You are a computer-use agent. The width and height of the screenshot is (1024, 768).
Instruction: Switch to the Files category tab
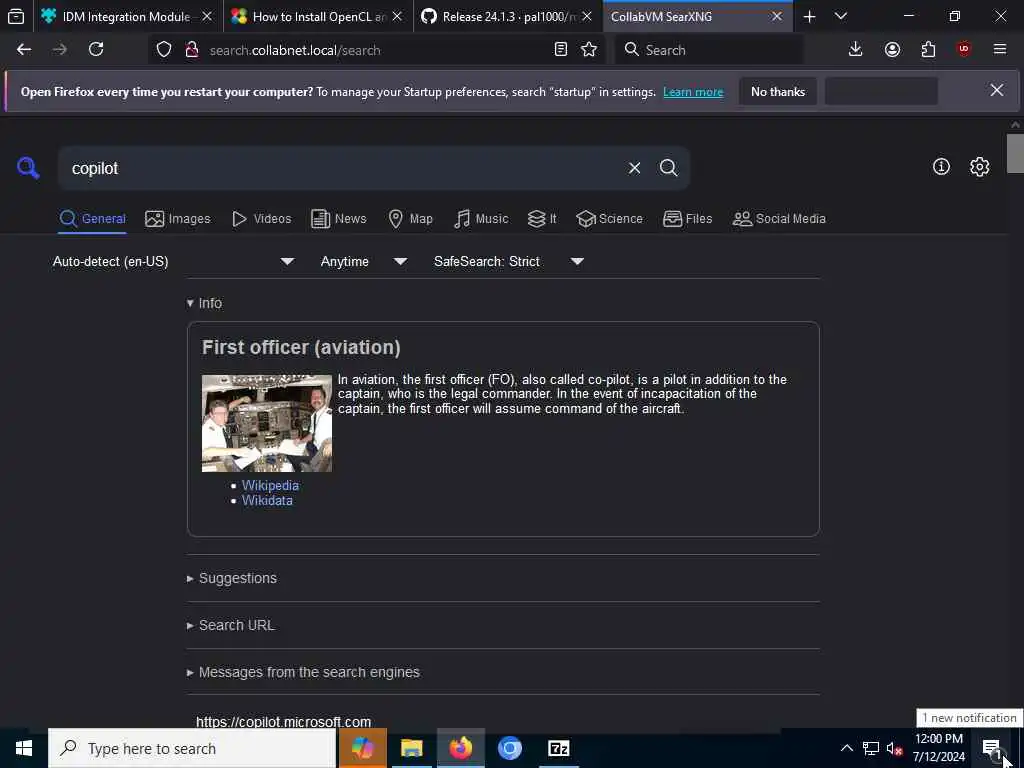coord(687,219)
